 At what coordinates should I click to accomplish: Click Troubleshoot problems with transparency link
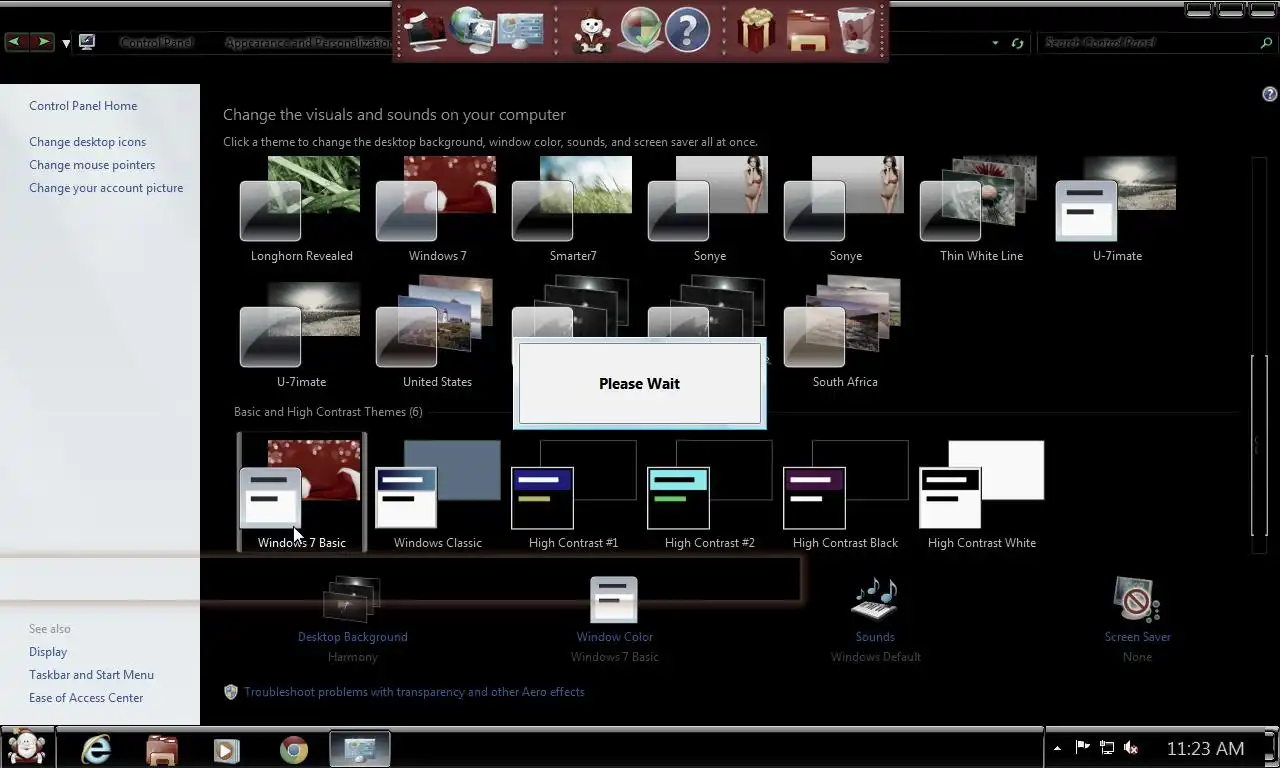[414, 692]
